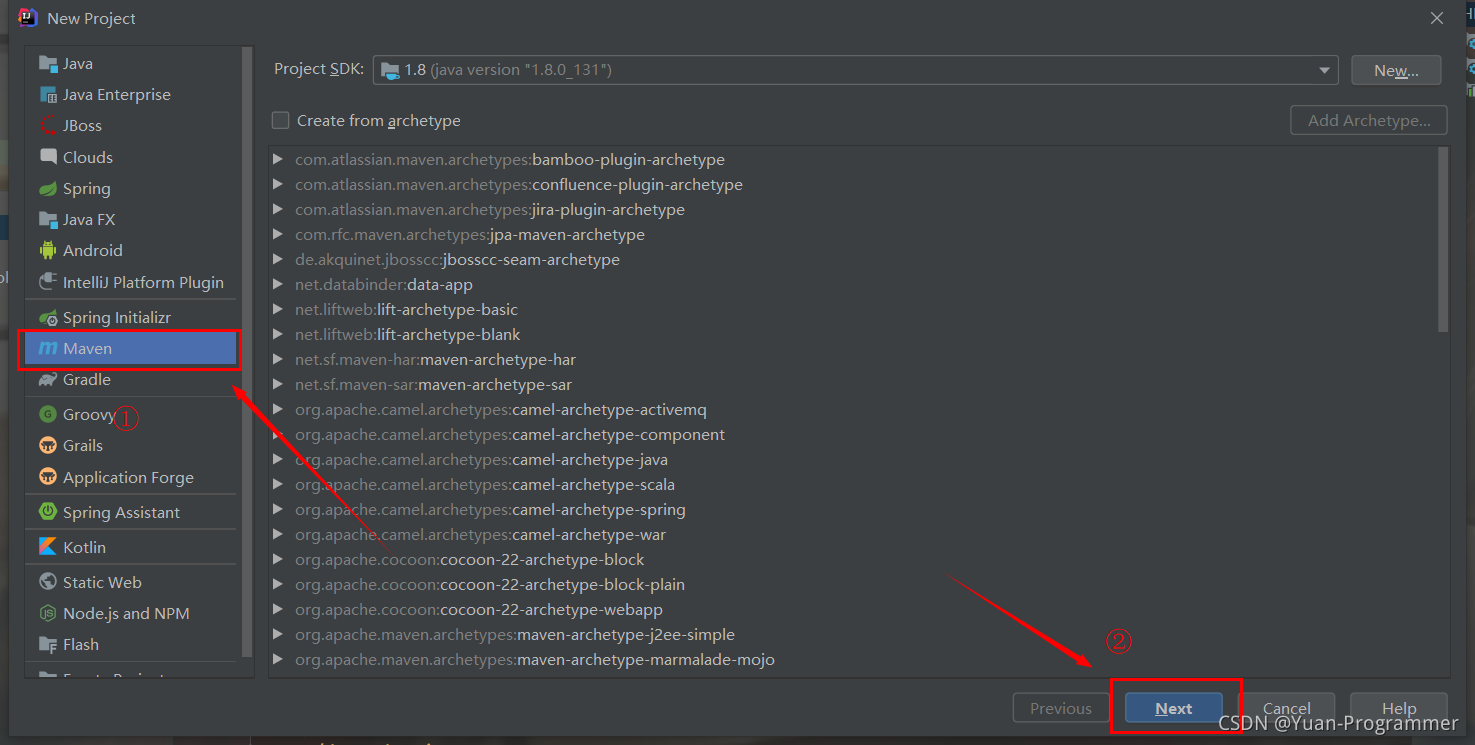Viewport: 1475px width, 745px height.
Task: Expand jpa-maven-archetype entry
Action: [x=278, y=235]
